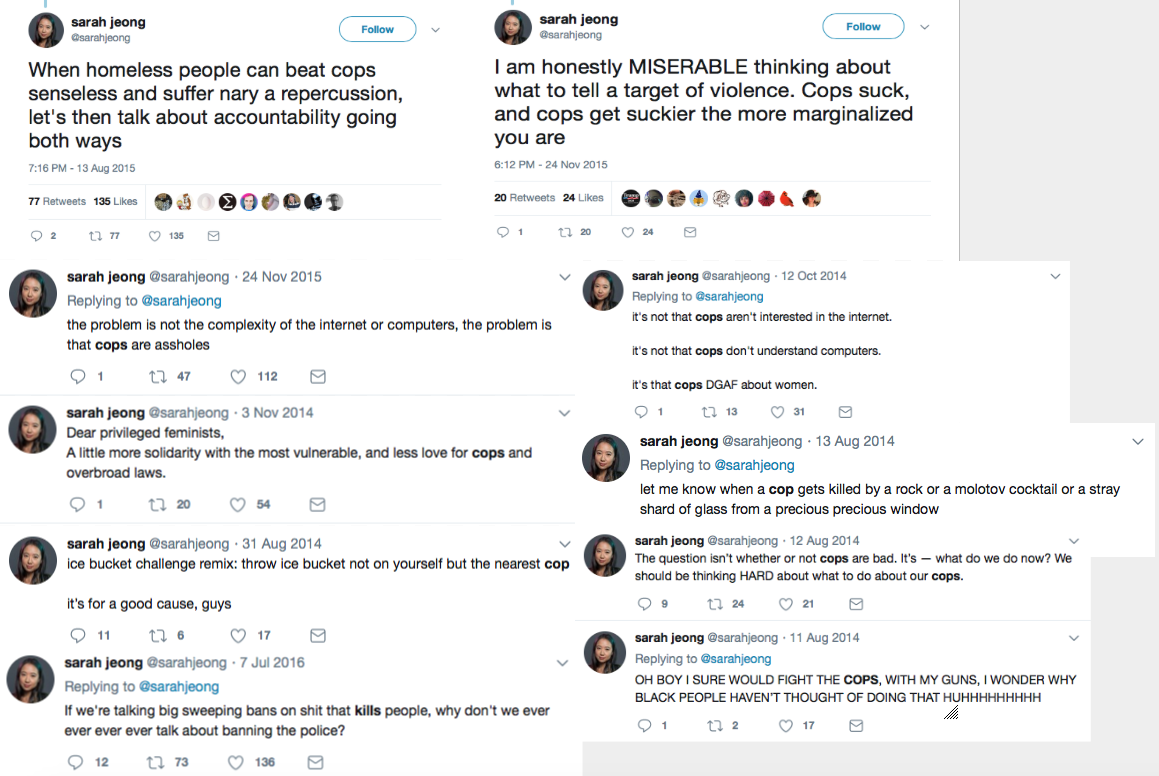Retweet the 'cops DGAF about women' tweet

click(x=709, y=412)
